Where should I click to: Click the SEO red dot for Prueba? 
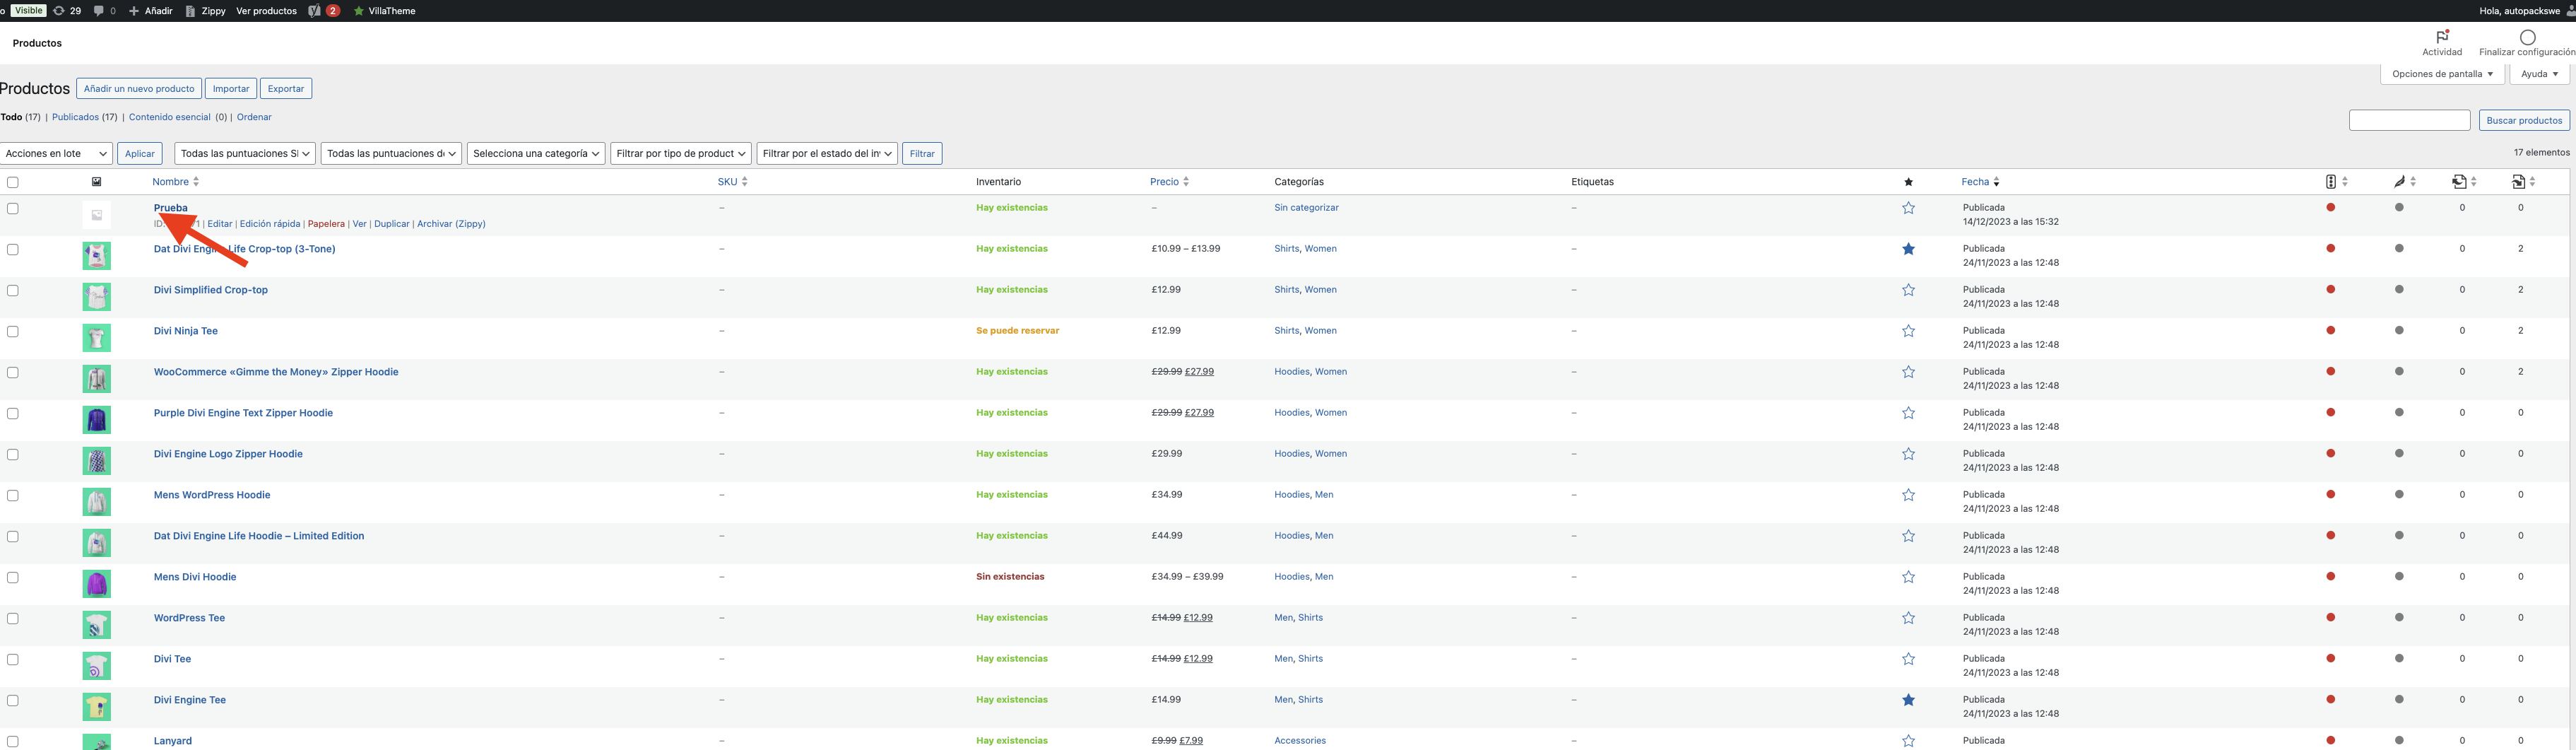point(2330,208)
